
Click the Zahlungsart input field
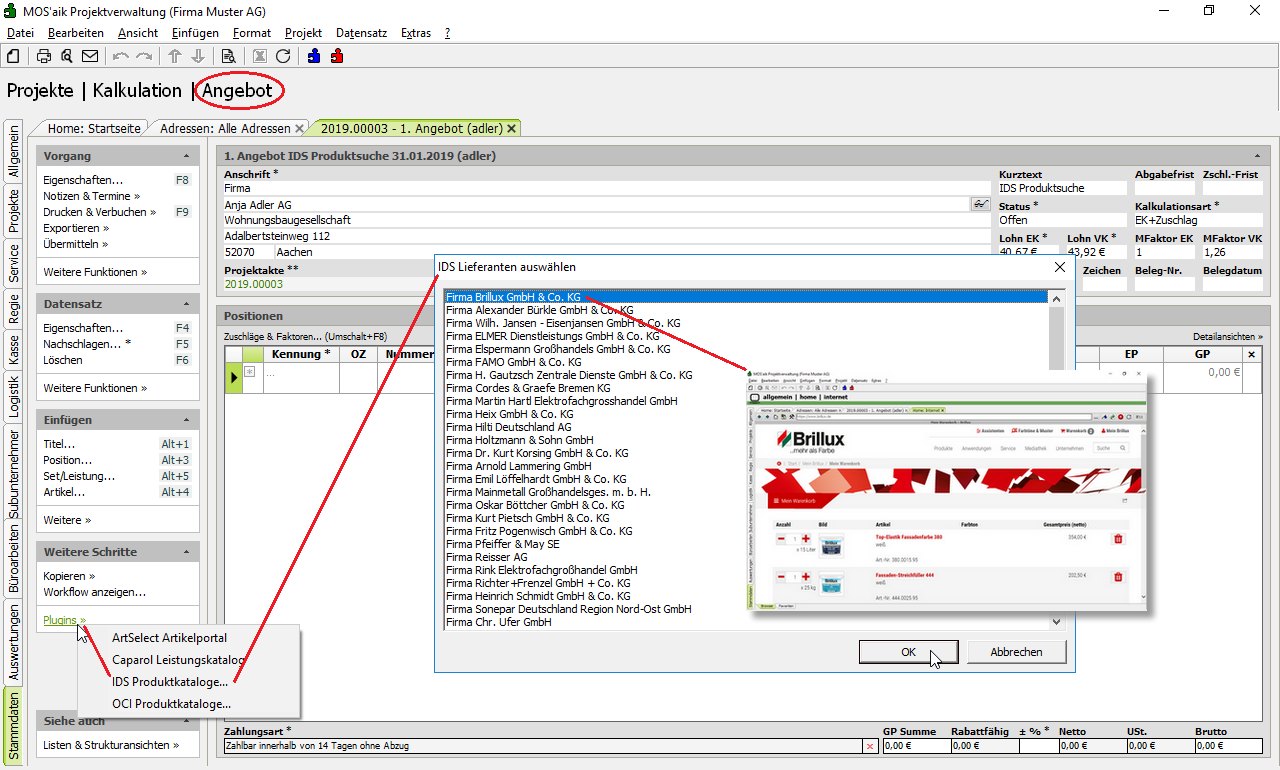[x=543, y=746]
